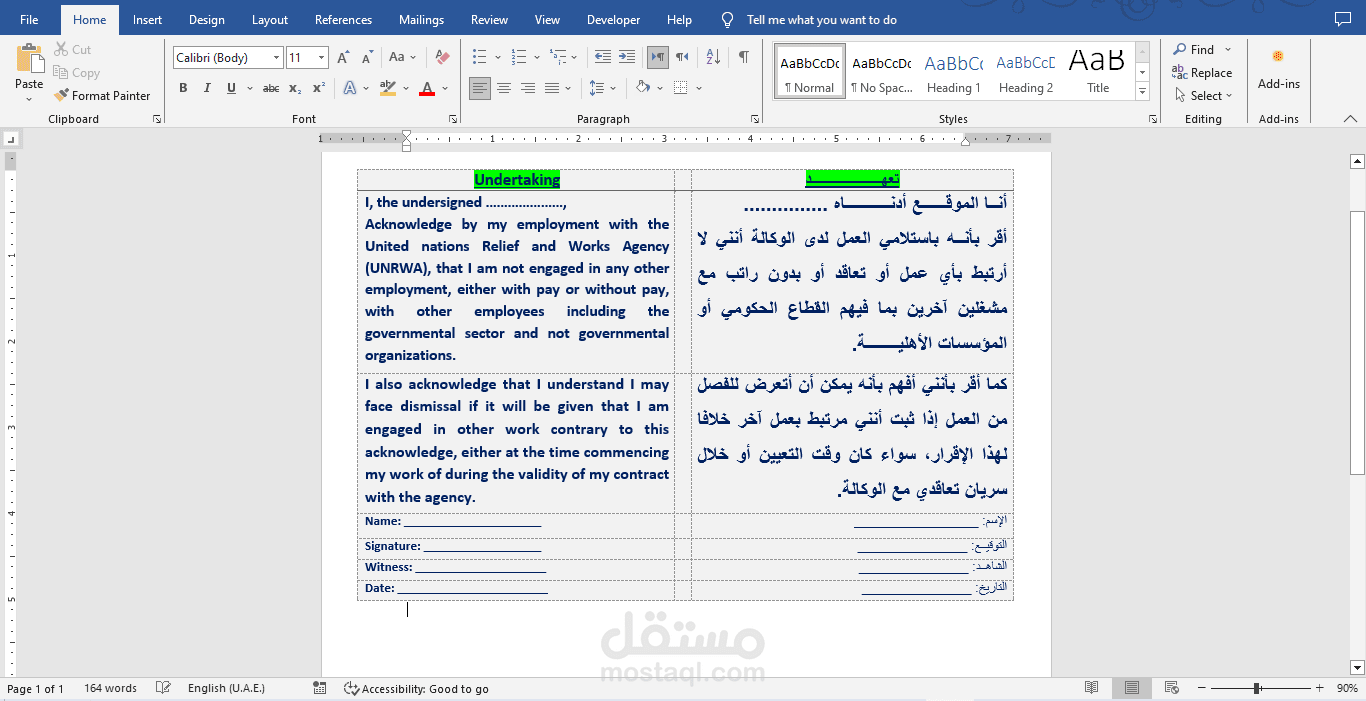This screenshot has height=701, width=1366.
Task: Clear all formatting with eraser icon
Action: coord(443,57)
